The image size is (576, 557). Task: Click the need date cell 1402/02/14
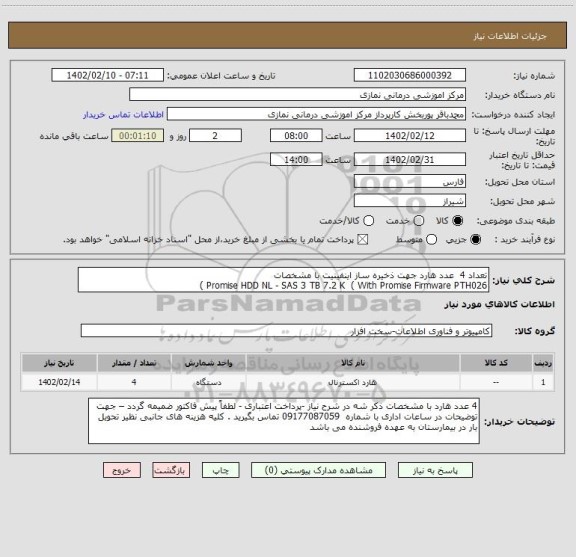(x=59, y=382)
